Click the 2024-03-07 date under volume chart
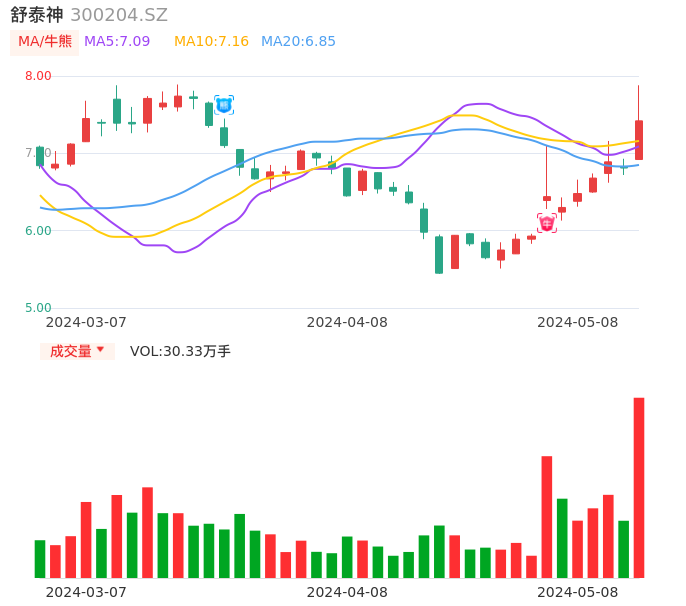The image size is (686, 606). (86, 591)
